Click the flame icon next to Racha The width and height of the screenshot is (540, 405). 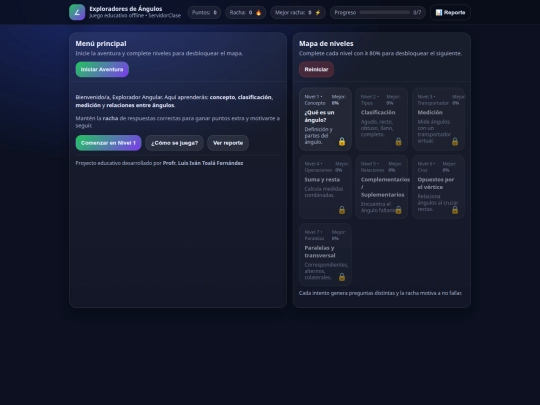pyautogui.click(x=258, y=13)
